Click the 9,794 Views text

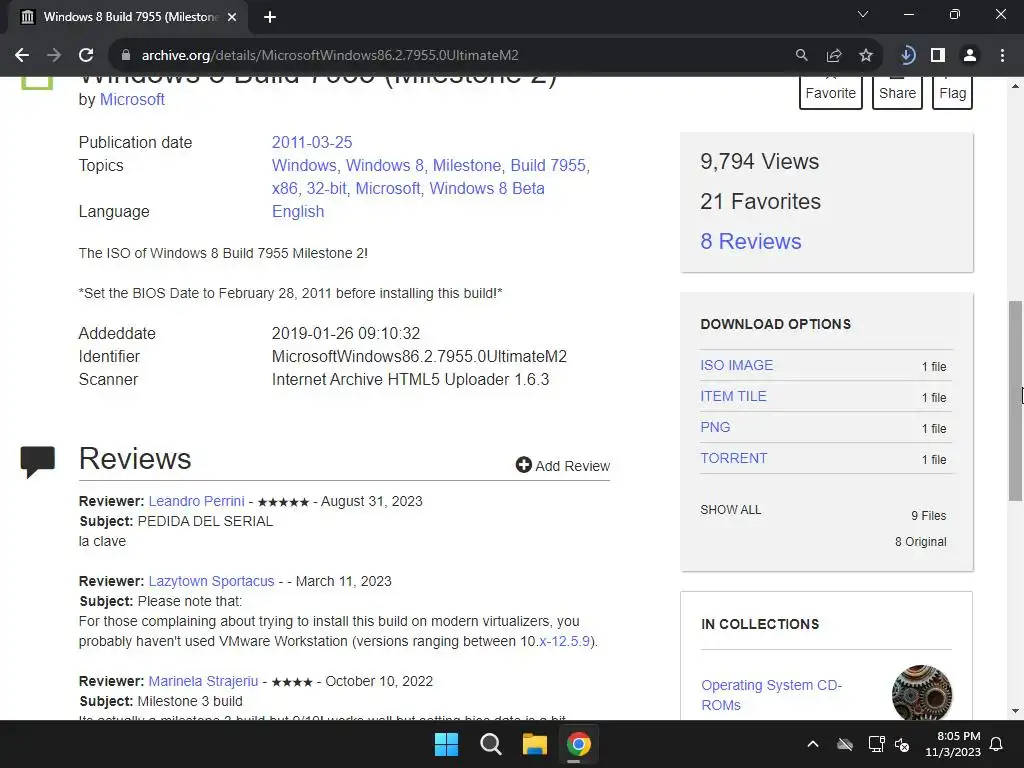pos(760,161)
